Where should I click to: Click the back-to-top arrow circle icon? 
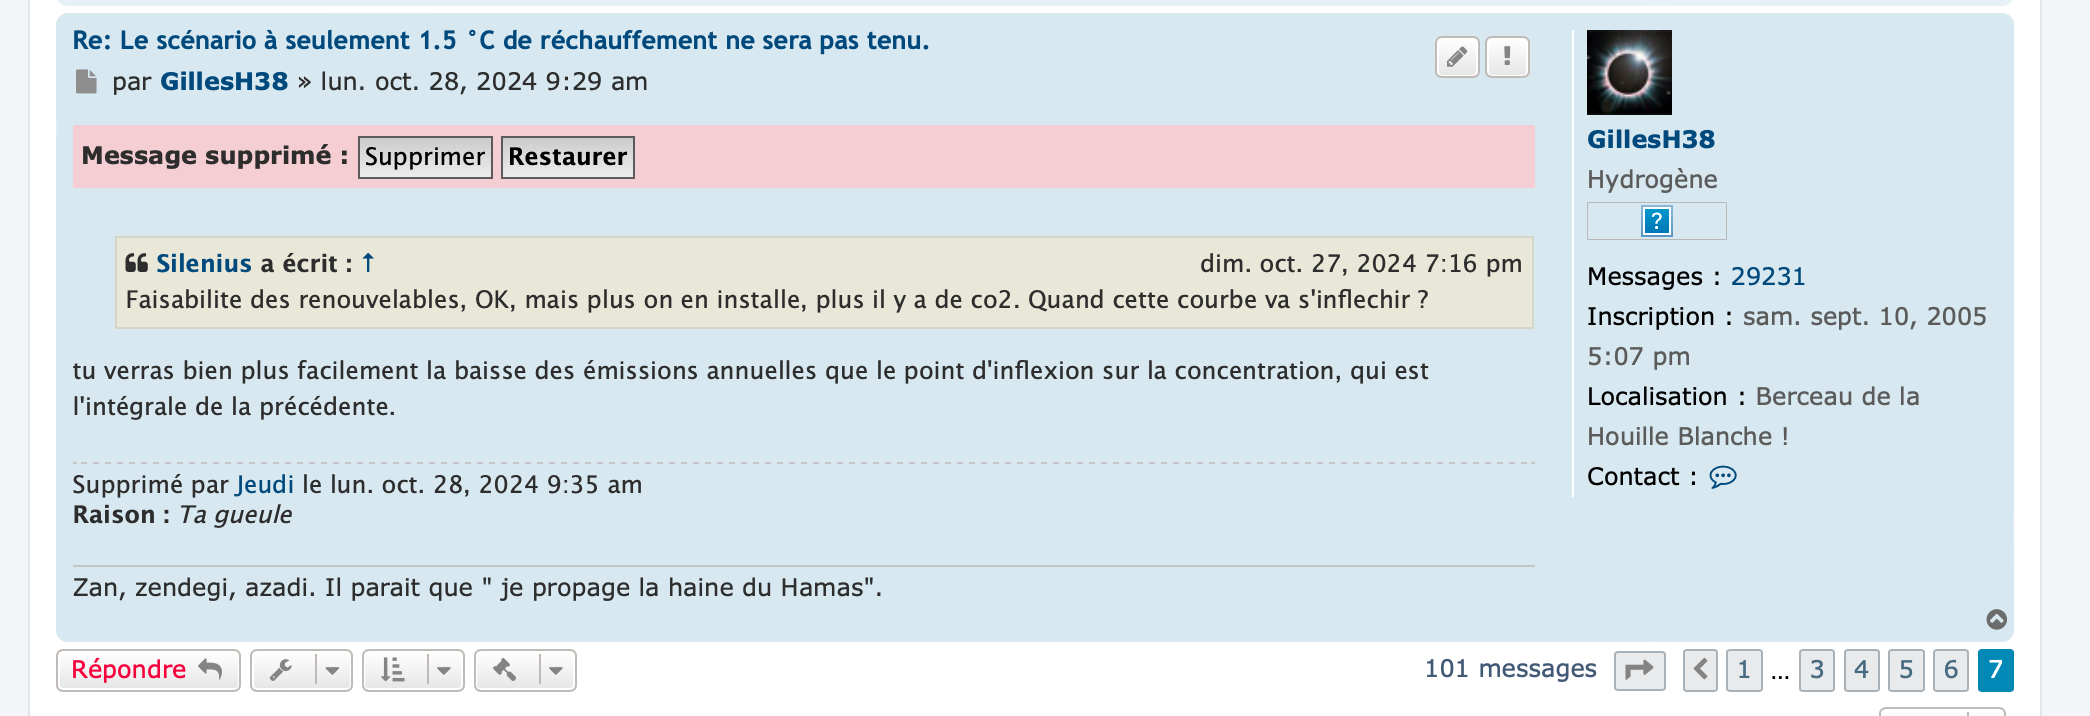pos(1996,620)
